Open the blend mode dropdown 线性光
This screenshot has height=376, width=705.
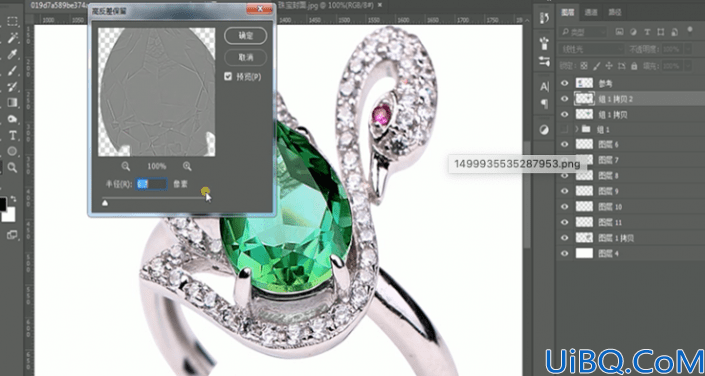[591, 49]
